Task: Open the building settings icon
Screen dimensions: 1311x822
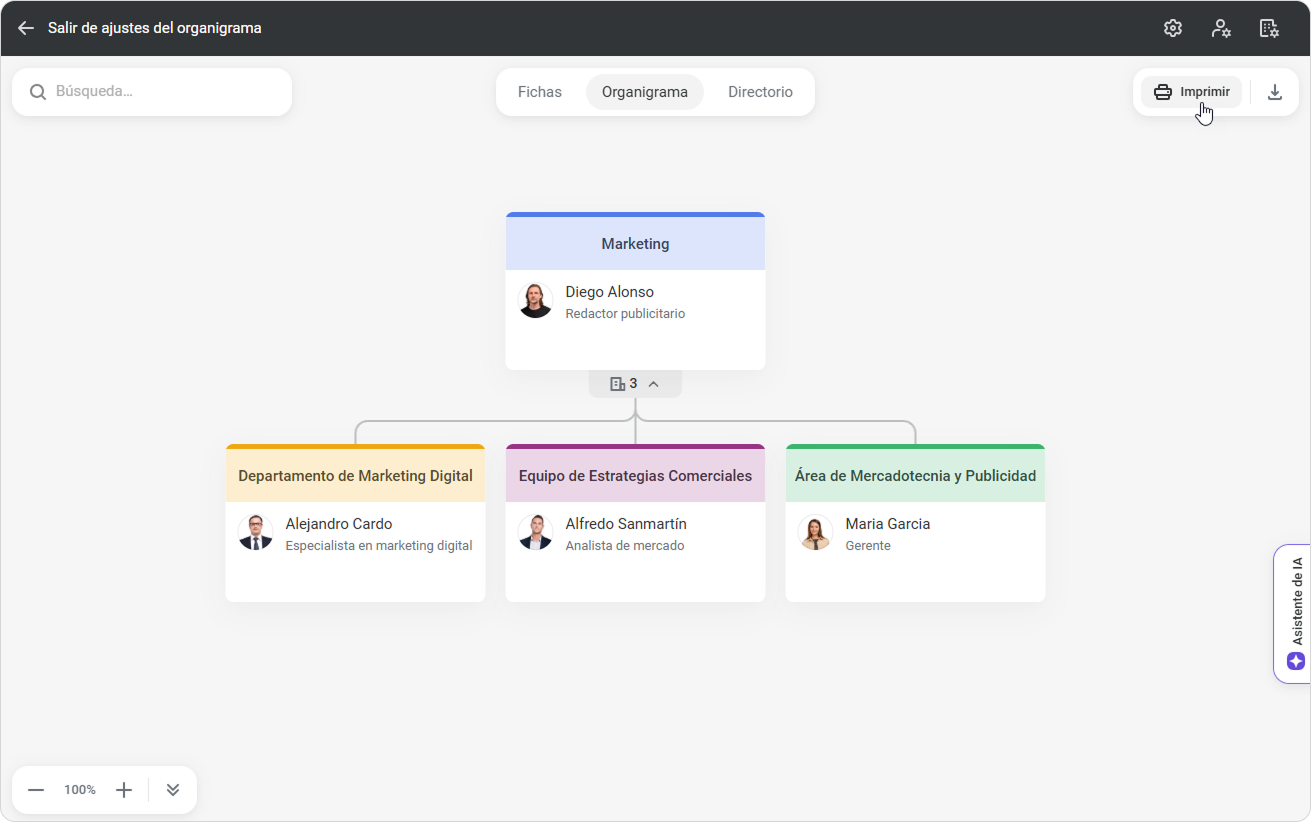Action: pyautogui.click(x=1269, y=28)
